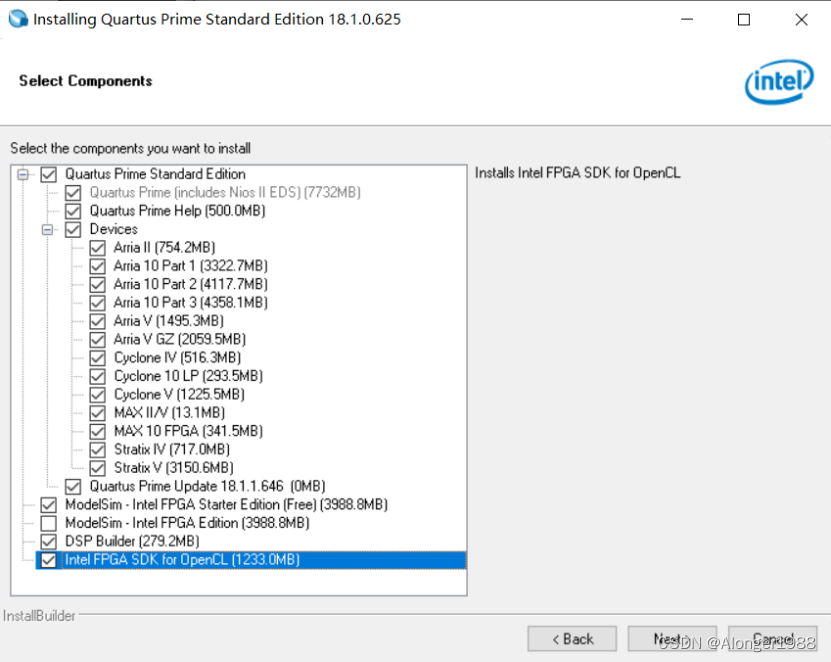Toggle Quartus Prime (includes Nios II EDS) checkbox
This screenshot has width=831, height=662.
pyautogui.click(x=73, y=193)
